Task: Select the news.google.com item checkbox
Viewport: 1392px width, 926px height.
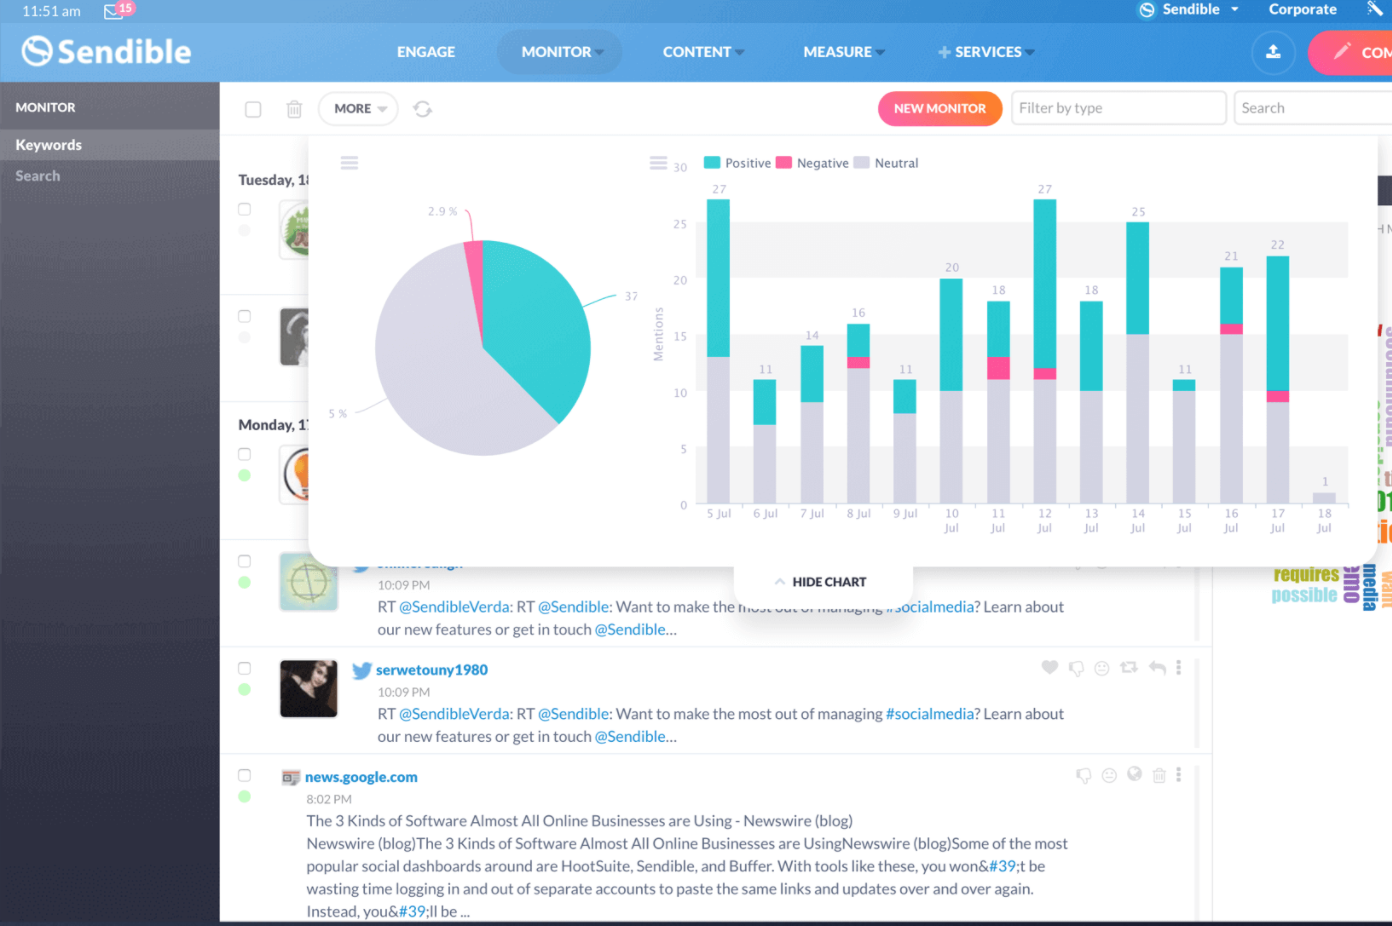Action: tap(244, 775)
